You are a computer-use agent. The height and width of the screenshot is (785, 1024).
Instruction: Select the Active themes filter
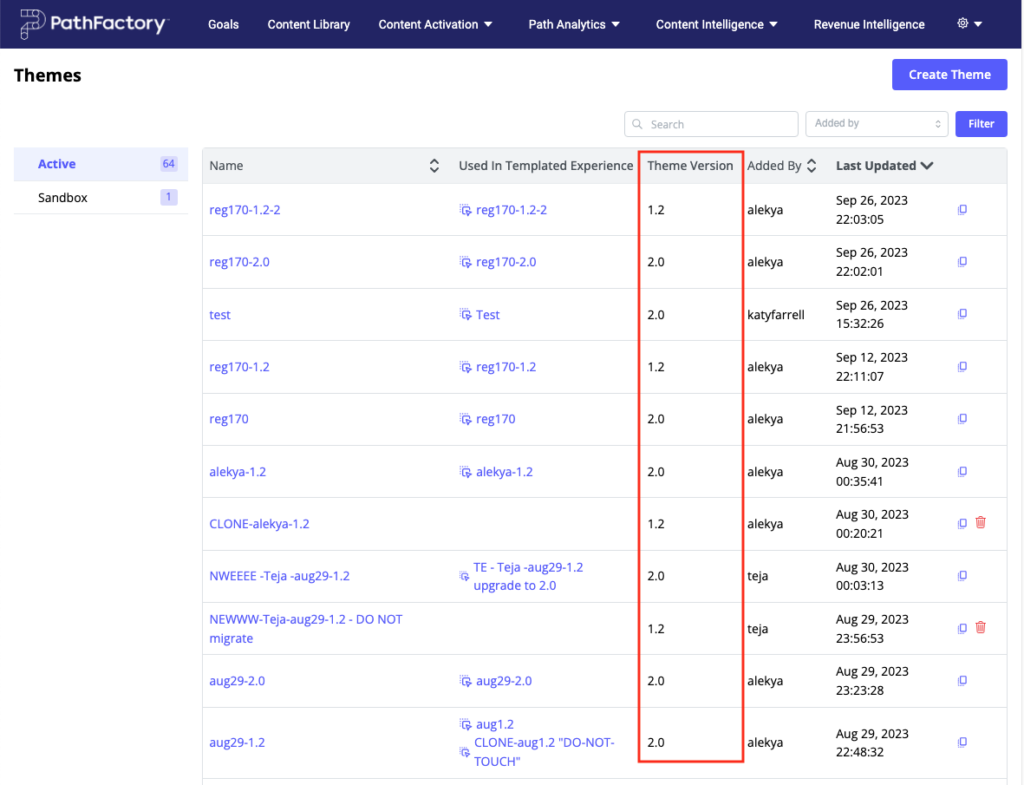tap(56, 163)
